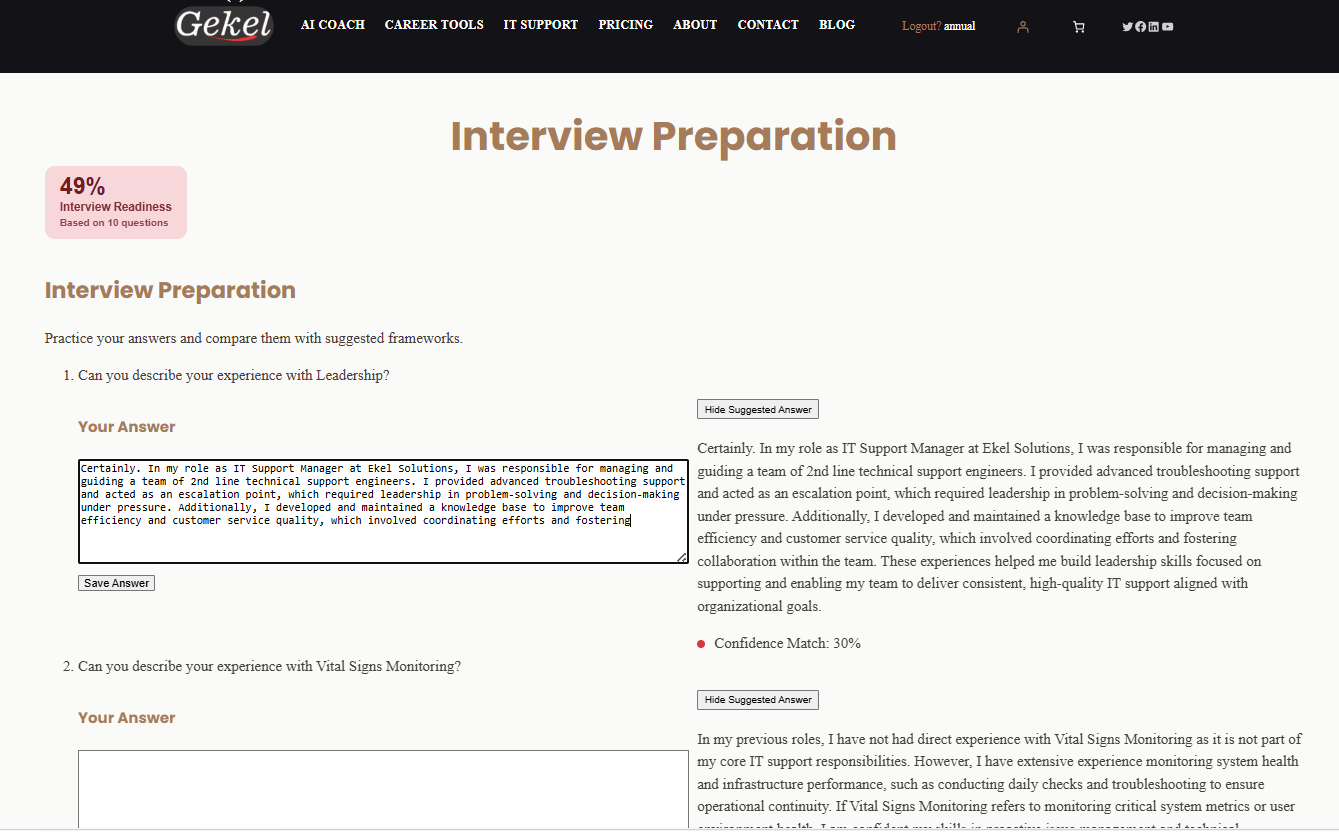This screenshot has width=1339, height=833.
Task: Click 'Confidence Match: 30%' text
Action: 787,643
